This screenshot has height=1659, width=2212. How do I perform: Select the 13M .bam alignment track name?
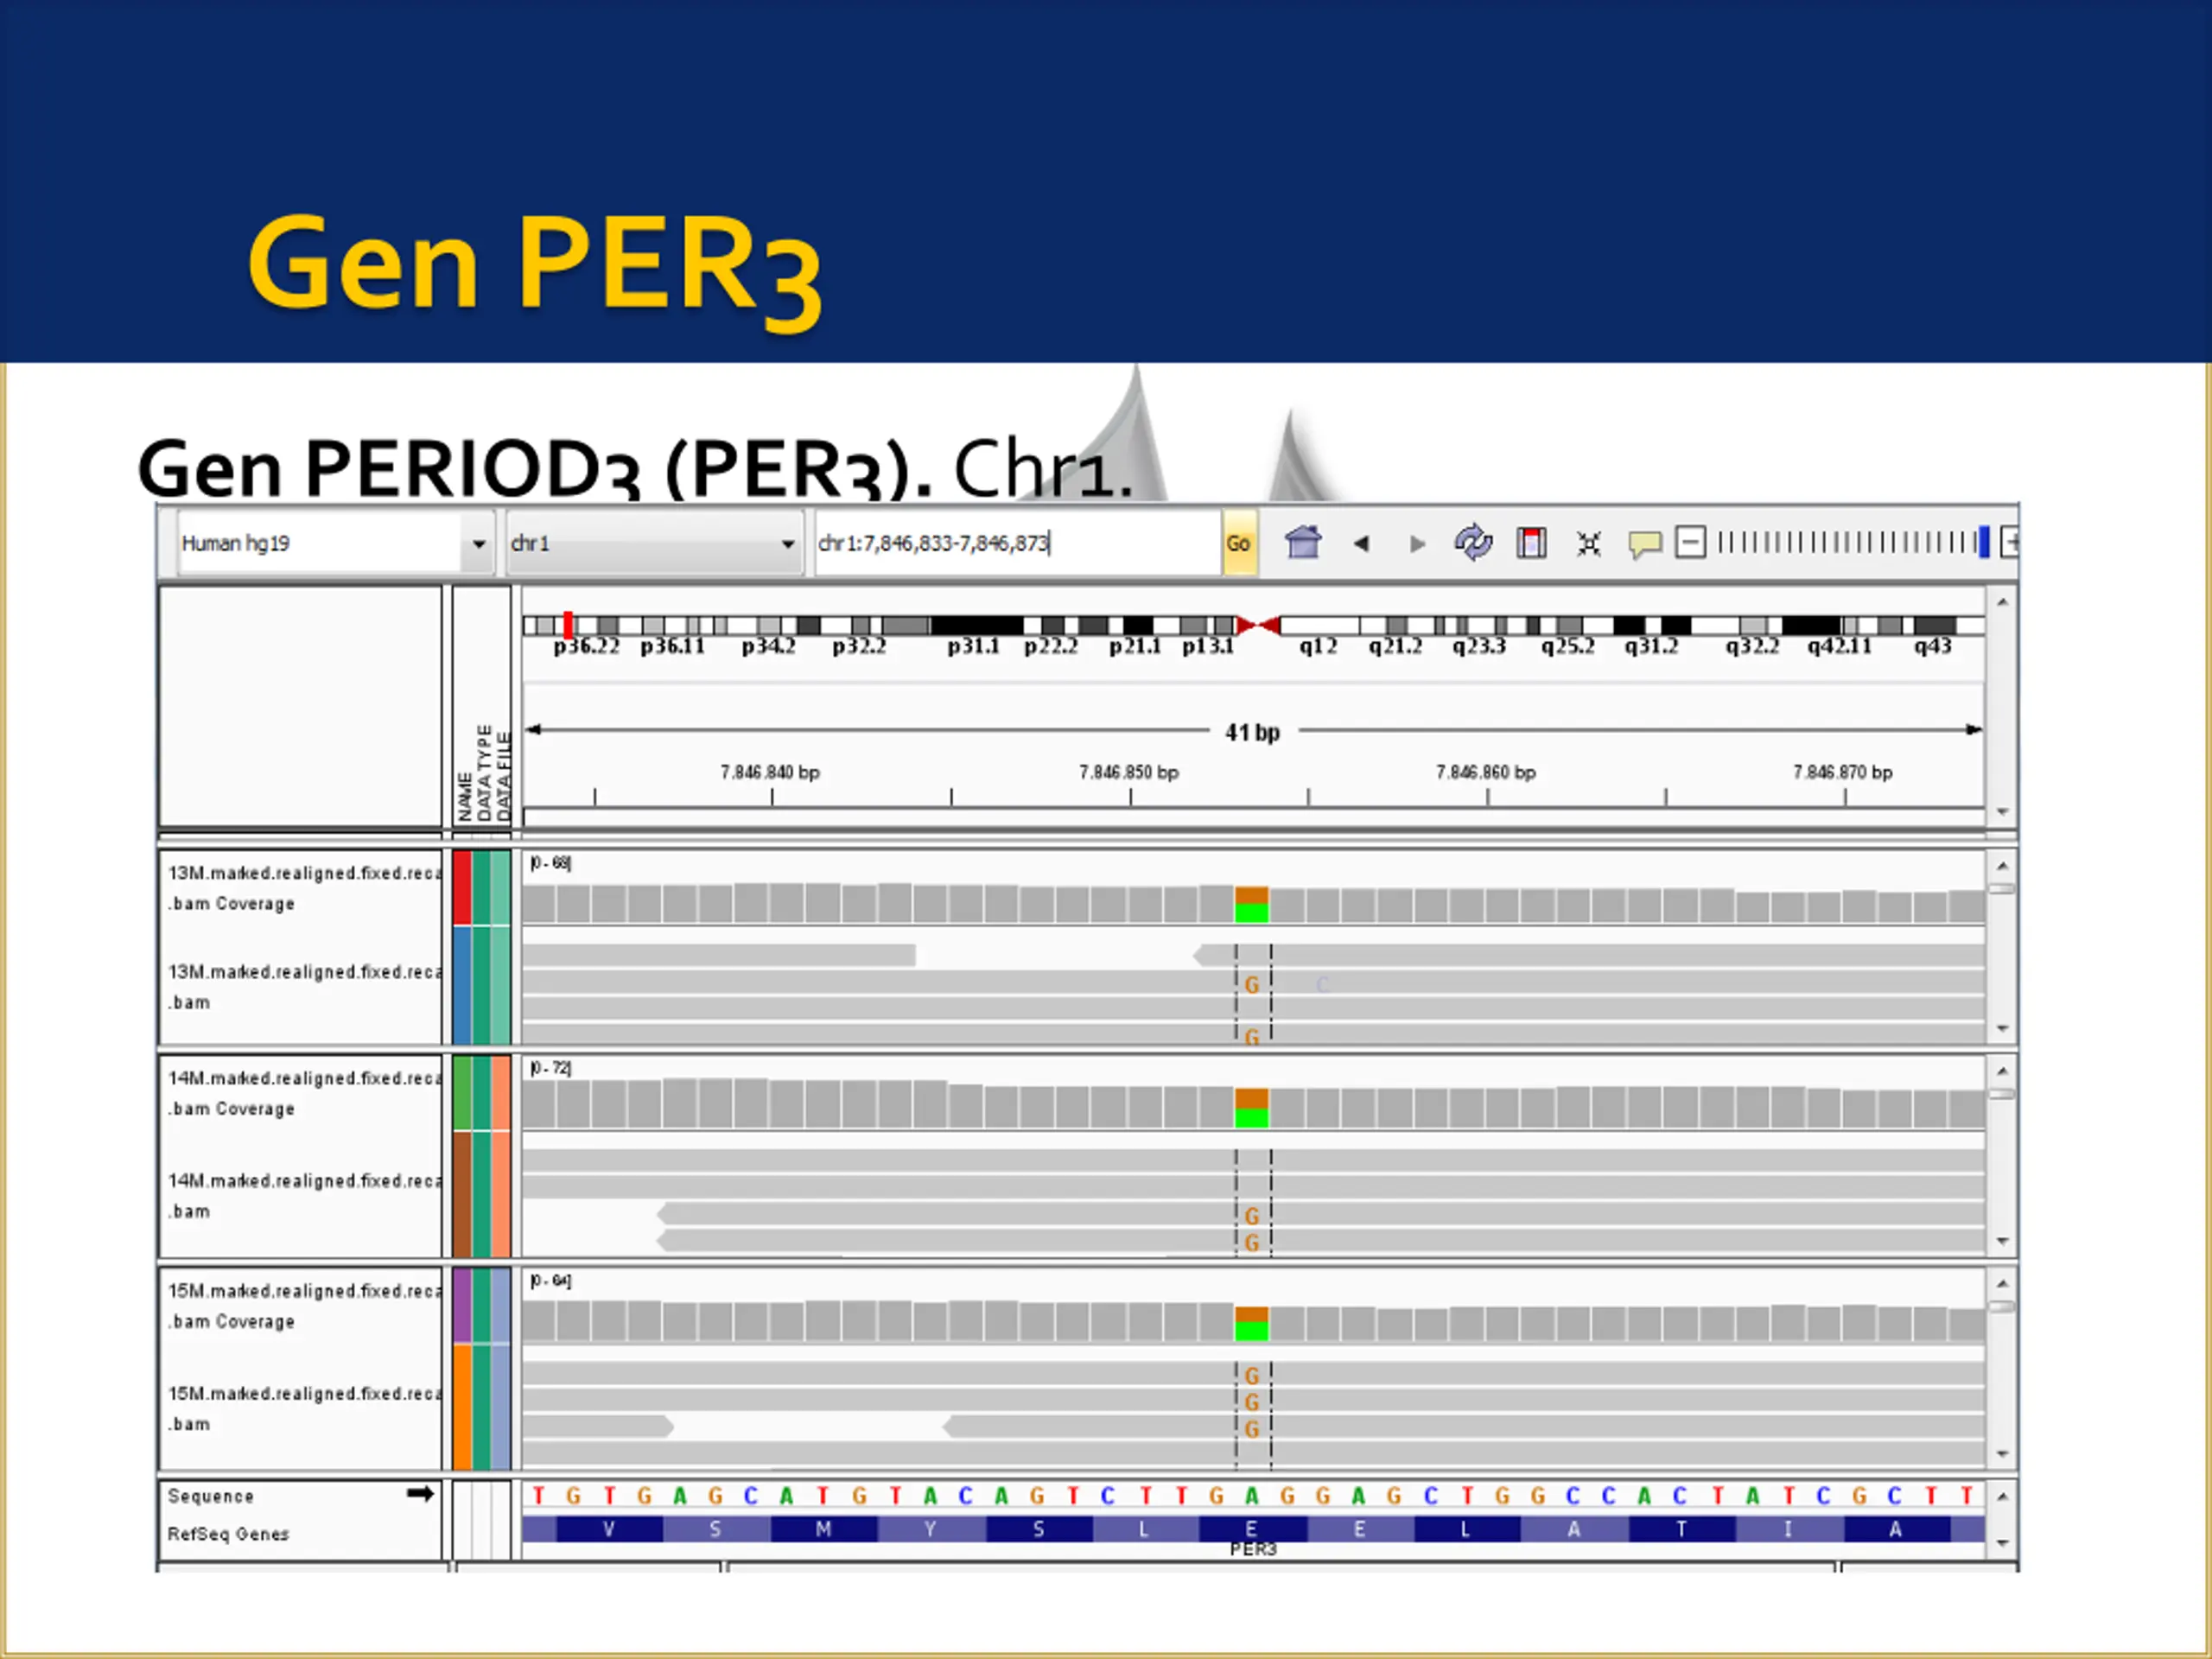(x=302, y=987)
